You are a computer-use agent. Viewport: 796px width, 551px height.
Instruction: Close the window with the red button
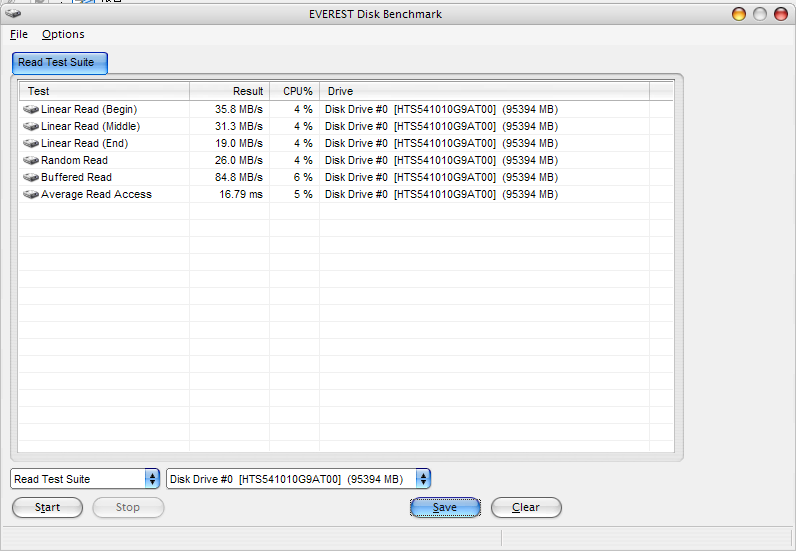pos(781,14)
